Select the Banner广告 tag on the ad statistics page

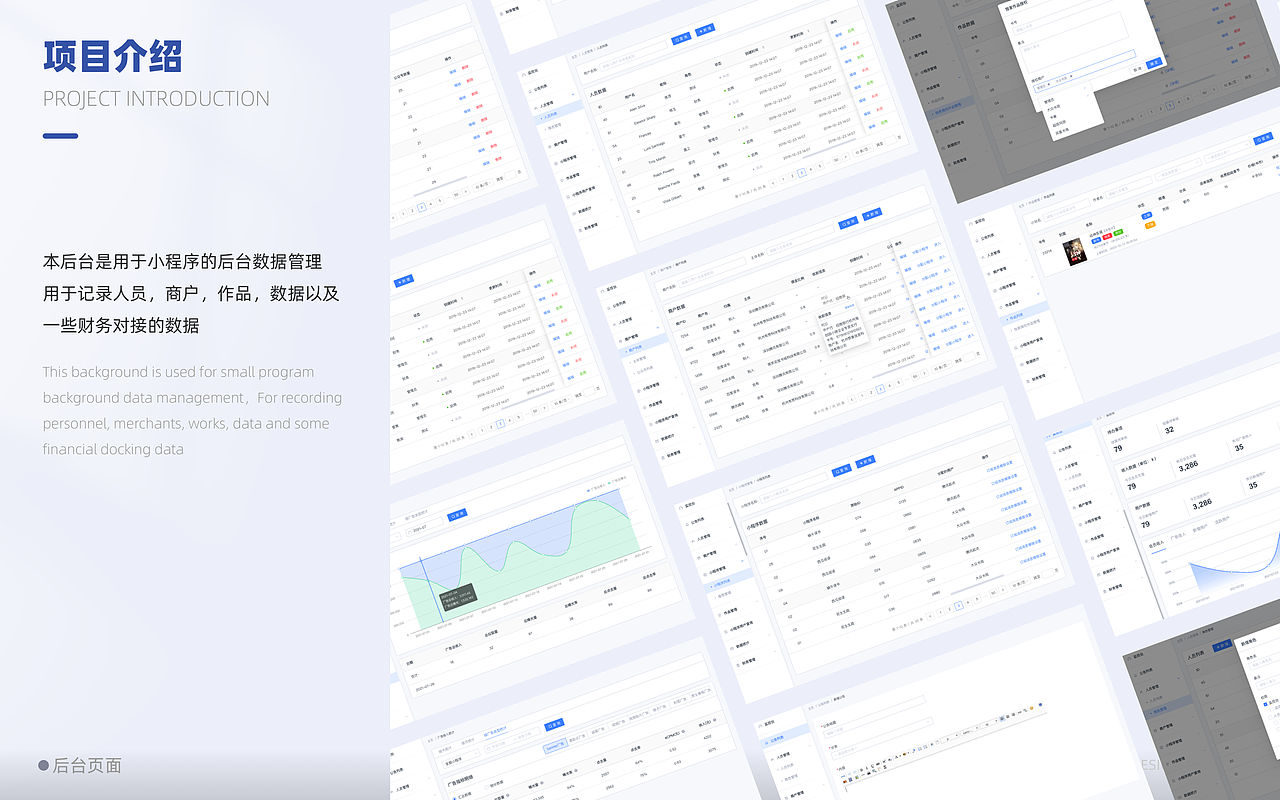[x=555, y=747]
